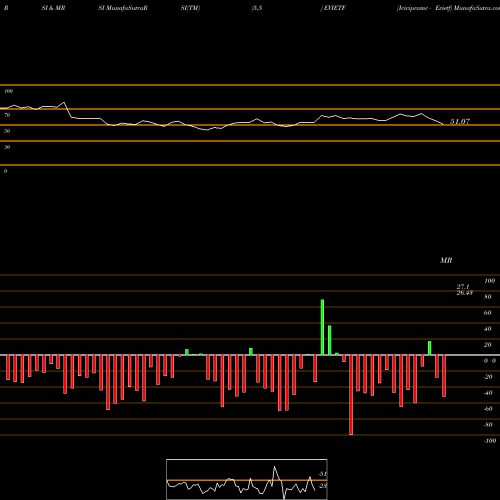Click the -100 axis label in the MR panel

(x=490, y=441)
